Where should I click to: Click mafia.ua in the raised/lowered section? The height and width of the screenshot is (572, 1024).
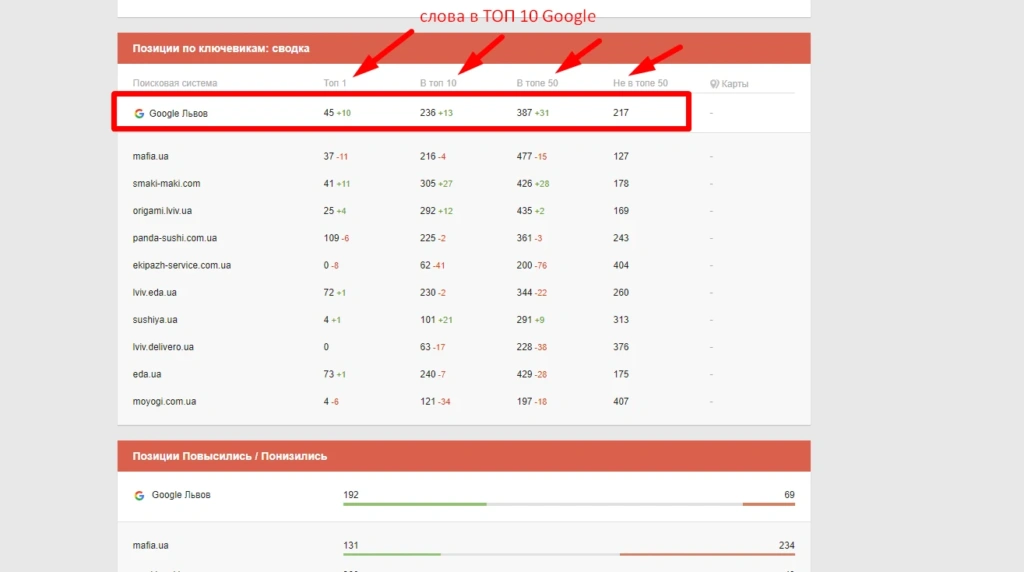(150, 545)
